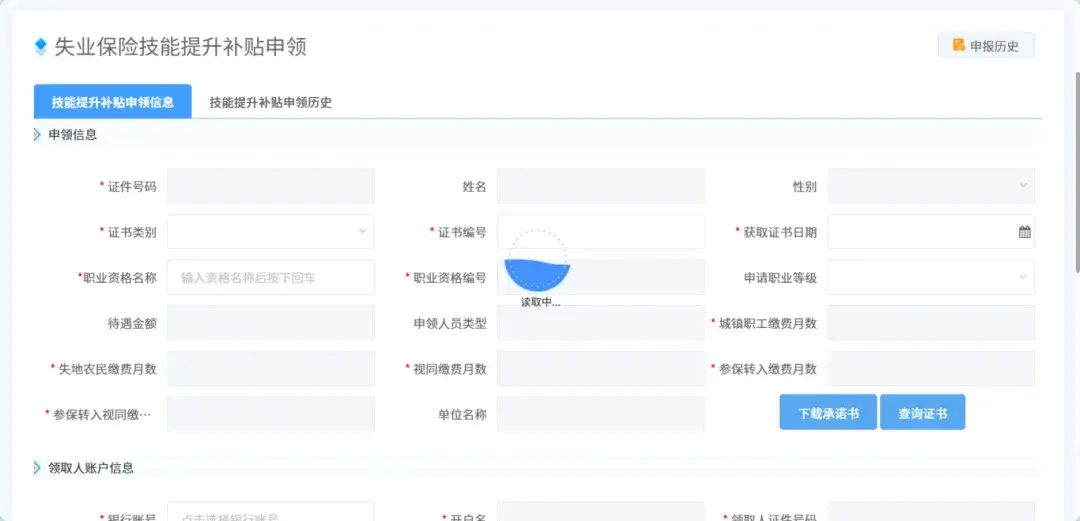Click the 银行账号 selection field

pyautogui.click(x=271, y=512)
